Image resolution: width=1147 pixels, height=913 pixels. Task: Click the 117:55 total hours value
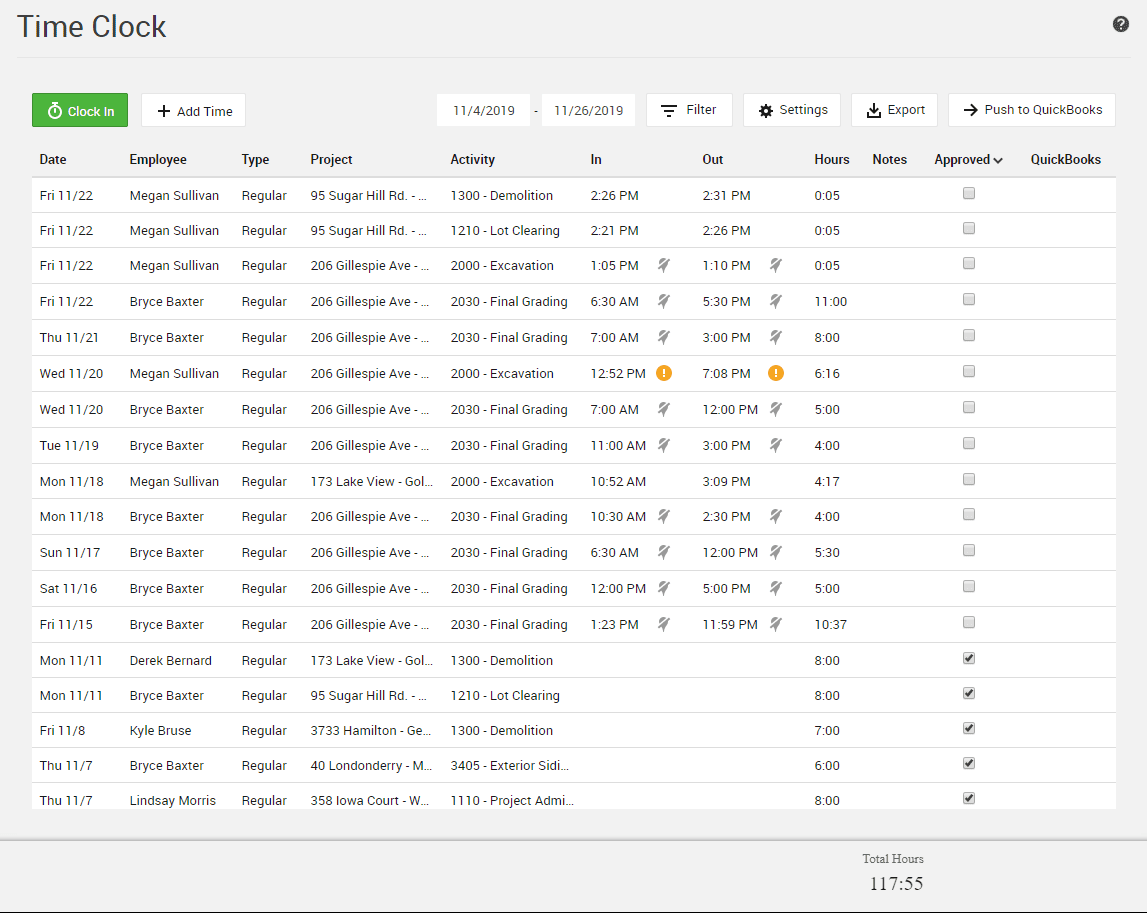point(896,884)
